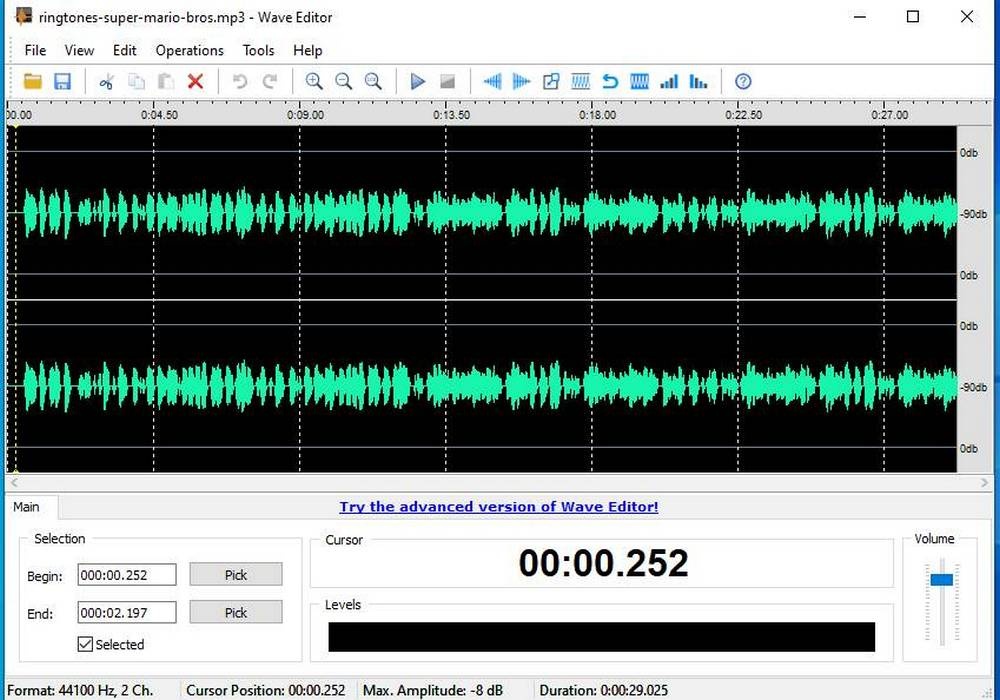Select the Fade Out tool
The width and height of the screenshot is (1000, 700).
(521, 81)
